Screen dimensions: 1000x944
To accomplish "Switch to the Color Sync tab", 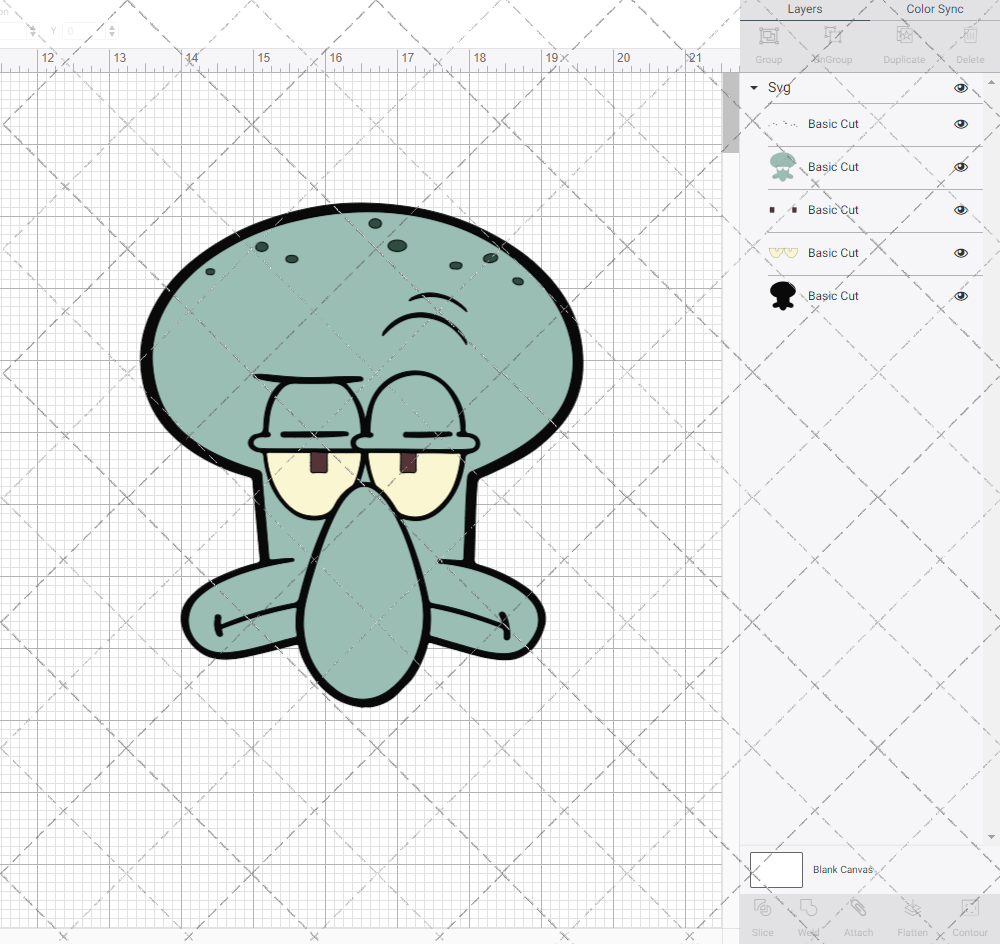I will pos(934,9).
